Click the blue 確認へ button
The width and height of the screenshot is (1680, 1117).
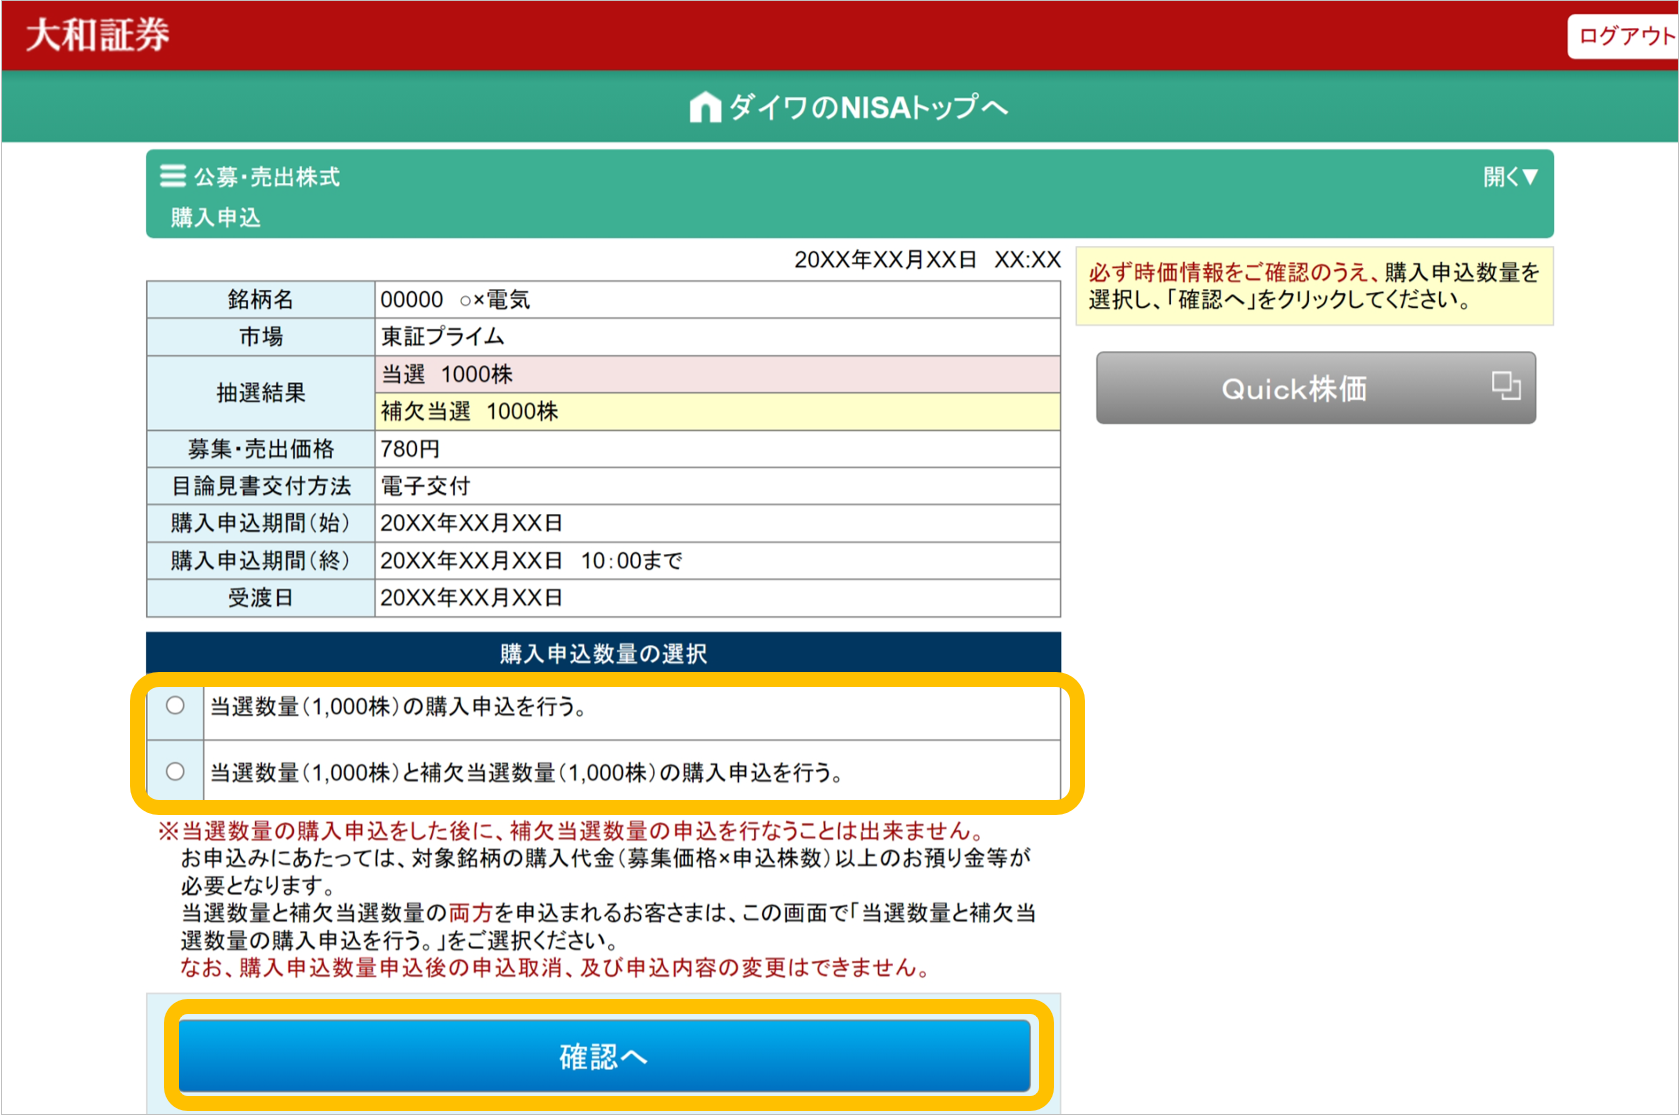click(x=604, y=1056)
